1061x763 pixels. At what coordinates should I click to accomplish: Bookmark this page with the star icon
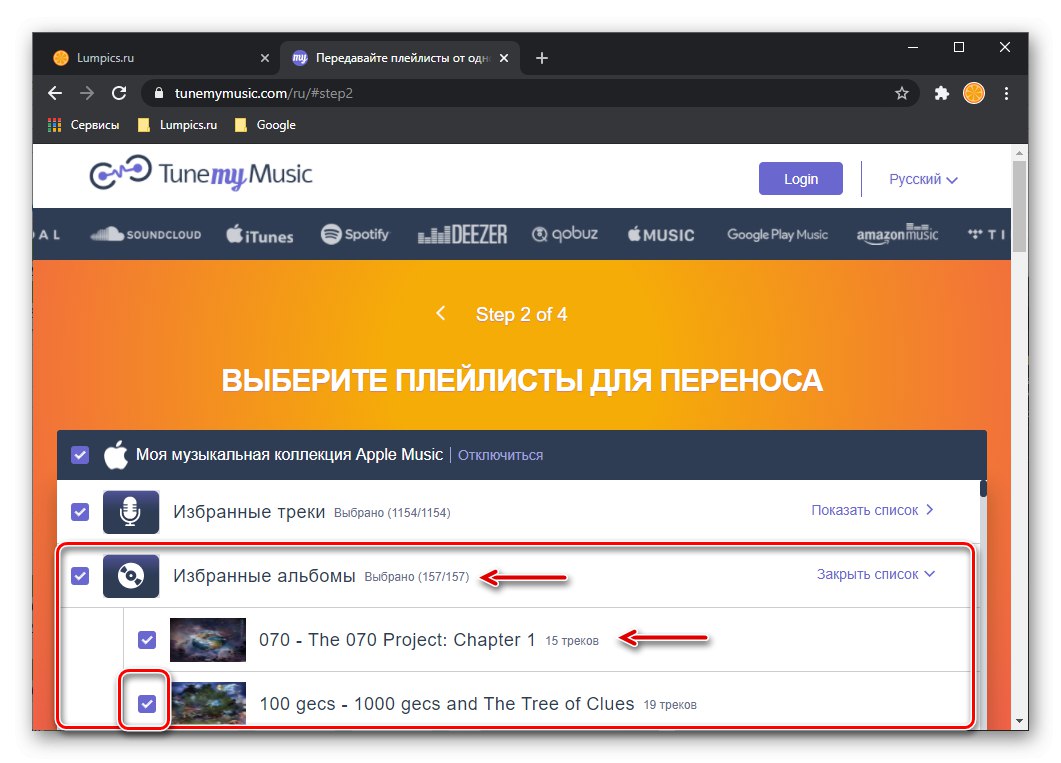901,93
